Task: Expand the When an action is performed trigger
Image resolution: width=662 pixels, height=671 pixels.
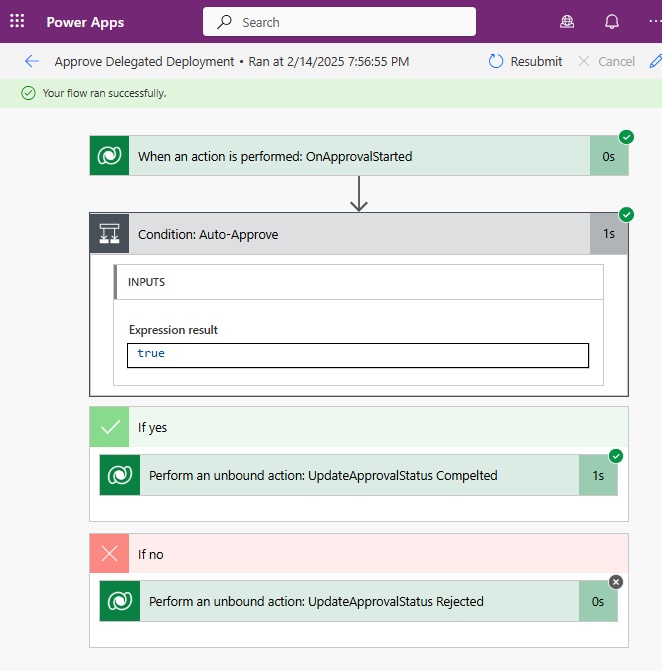Action: pos(359,156)
